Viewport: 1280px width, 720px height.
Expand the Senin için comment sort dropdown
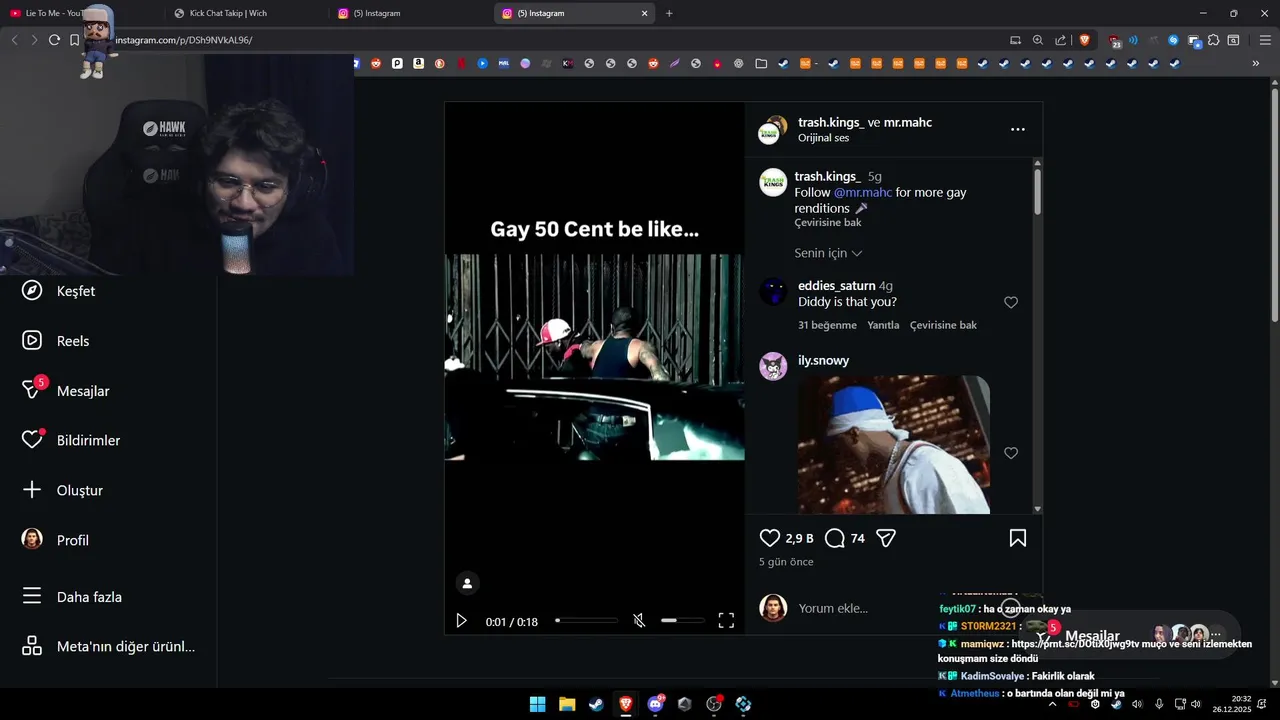[828, 253]
